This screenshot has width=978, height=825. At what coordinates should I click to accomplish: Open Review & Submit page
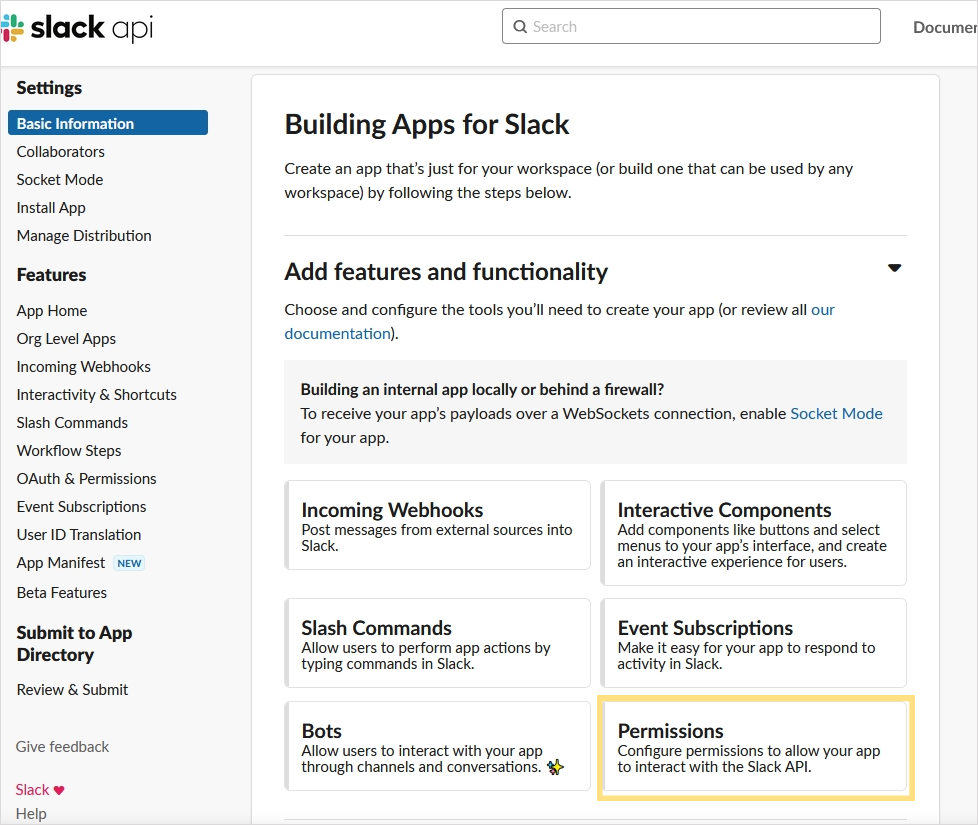72,690
